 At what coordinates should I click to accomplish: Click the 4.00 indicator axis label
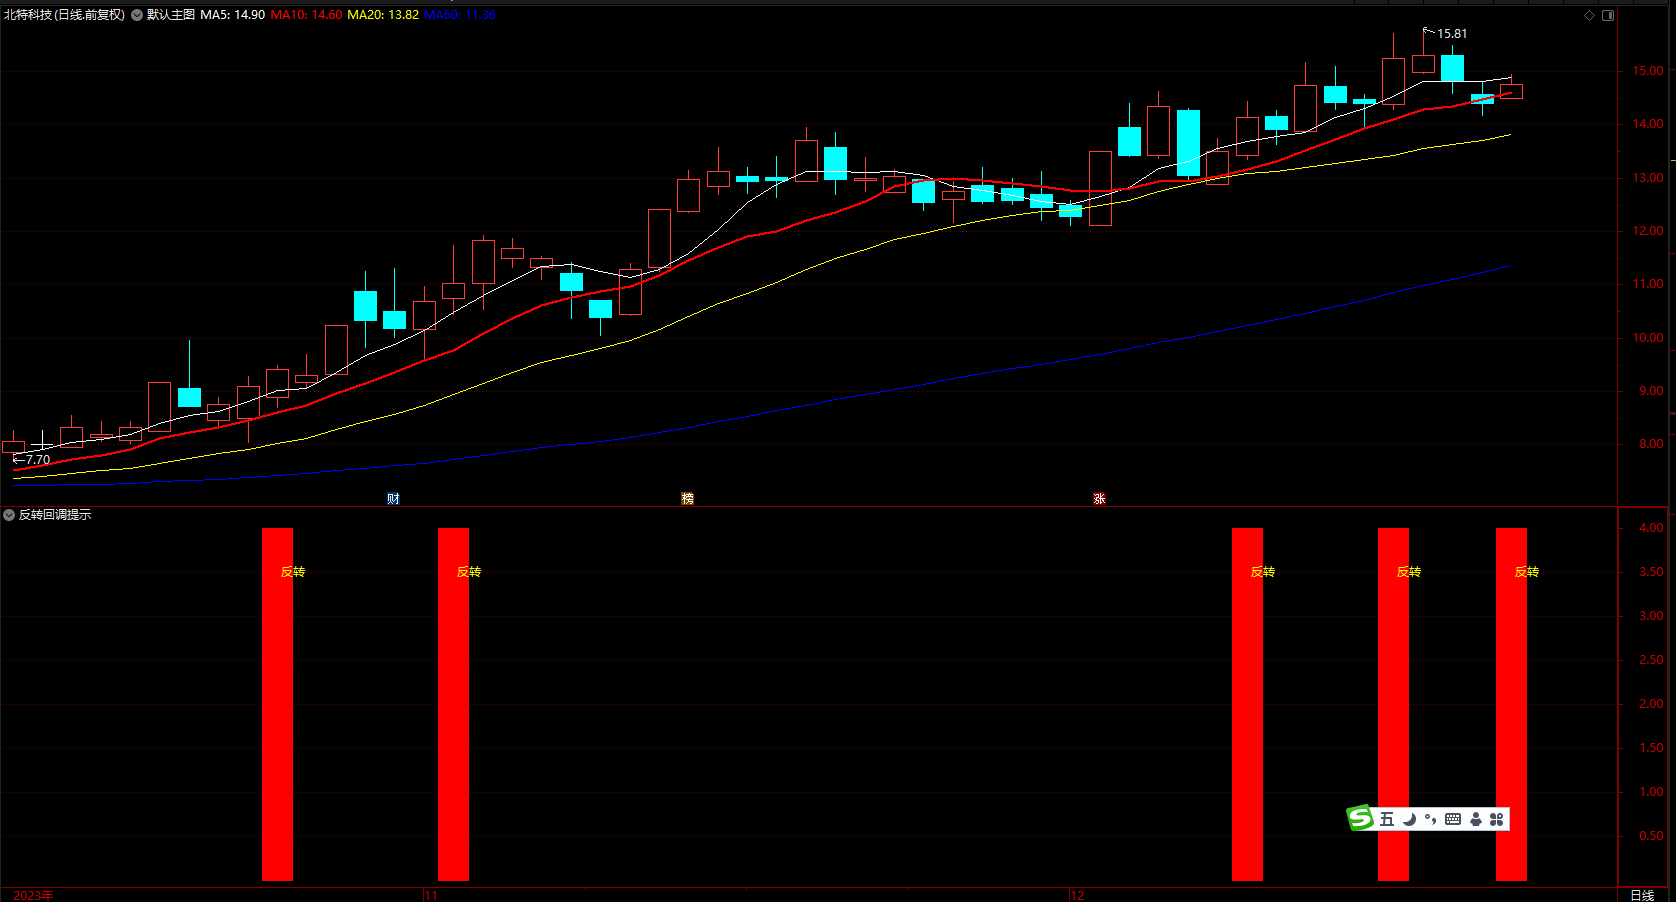click(x=1651, y=528)
